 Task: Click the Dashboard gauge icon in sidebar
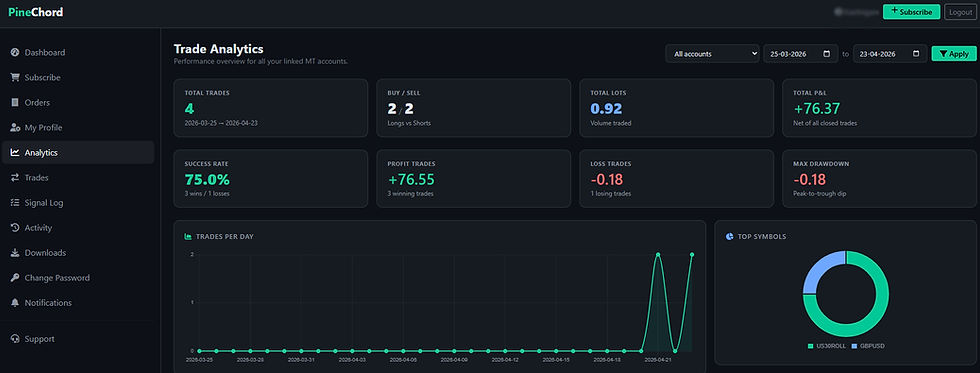click(15, 52)
